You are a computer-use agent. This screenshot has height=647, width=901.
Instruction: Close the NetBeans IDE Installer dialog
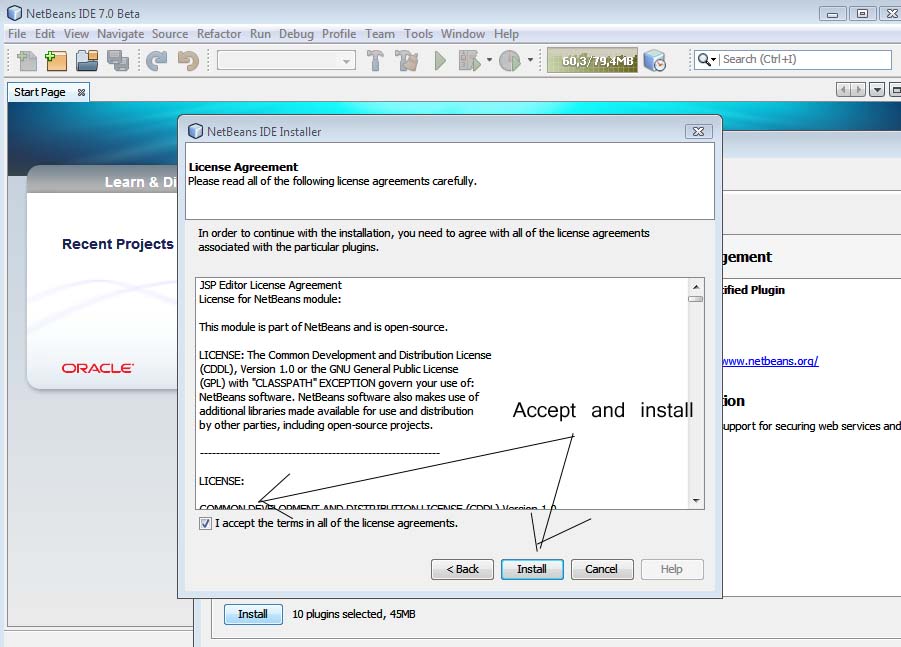(x=698, y=132)
